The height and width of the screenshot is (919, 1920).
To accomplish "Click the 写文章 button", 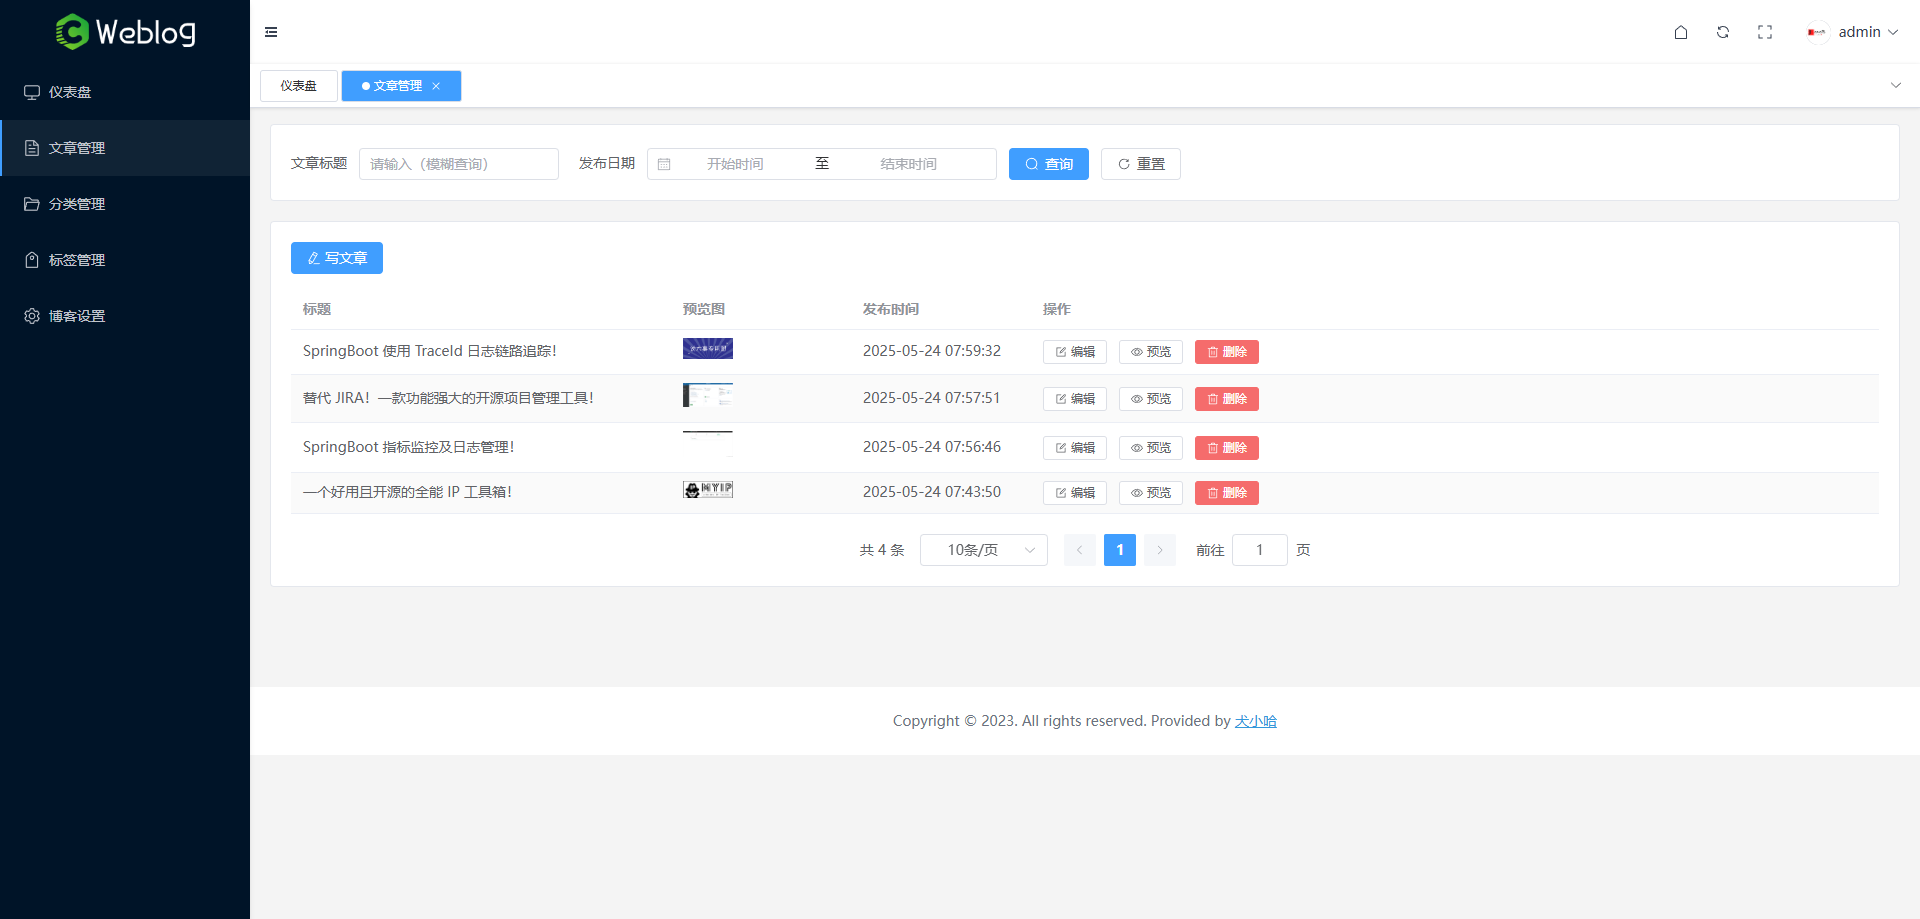I will coord(337,258).
